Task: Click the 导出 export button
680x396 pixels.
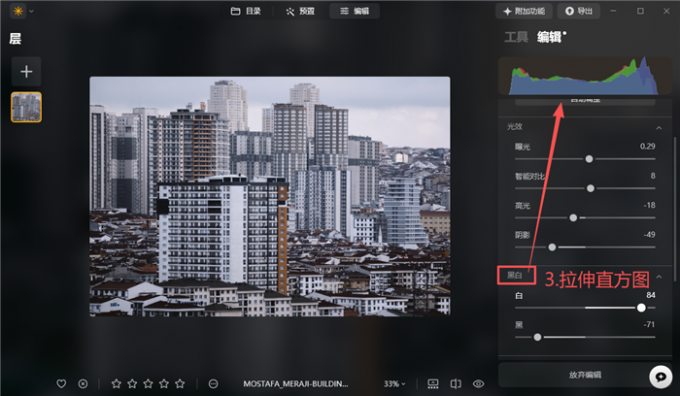Action: [579, 11]
